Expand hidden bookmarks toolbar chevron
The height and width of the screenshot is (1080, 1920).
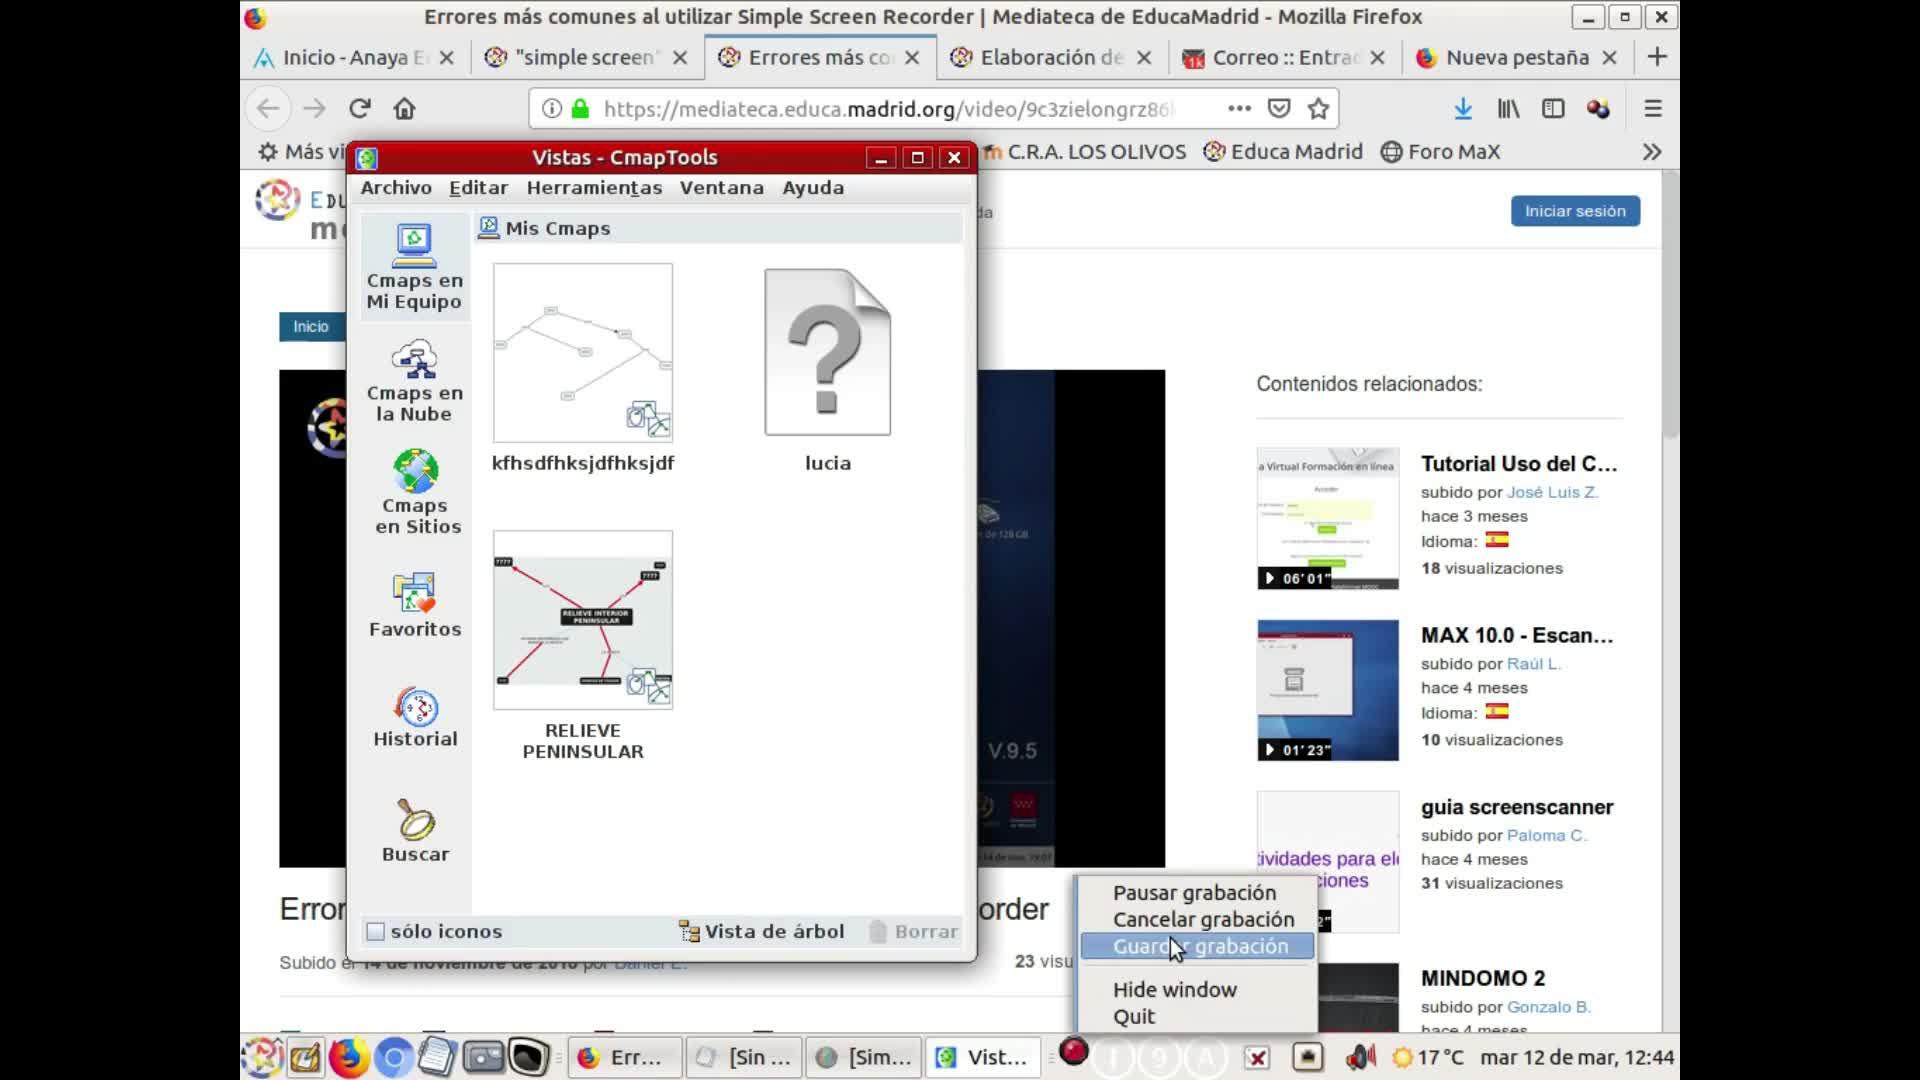pyautogui.click(x=1651, y=152)
